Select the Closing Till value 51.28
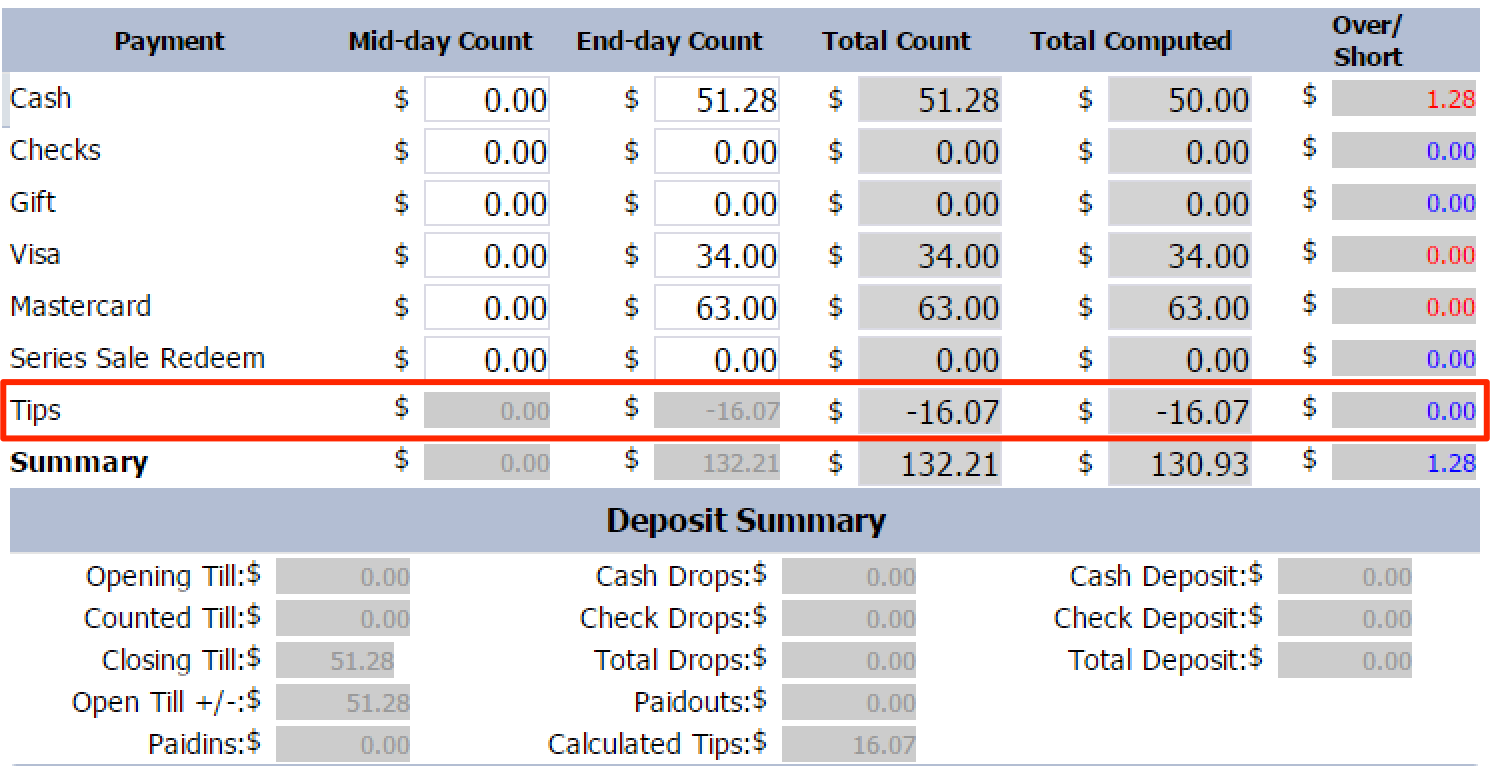1490x766 pixels. click(x=335, y=661)
